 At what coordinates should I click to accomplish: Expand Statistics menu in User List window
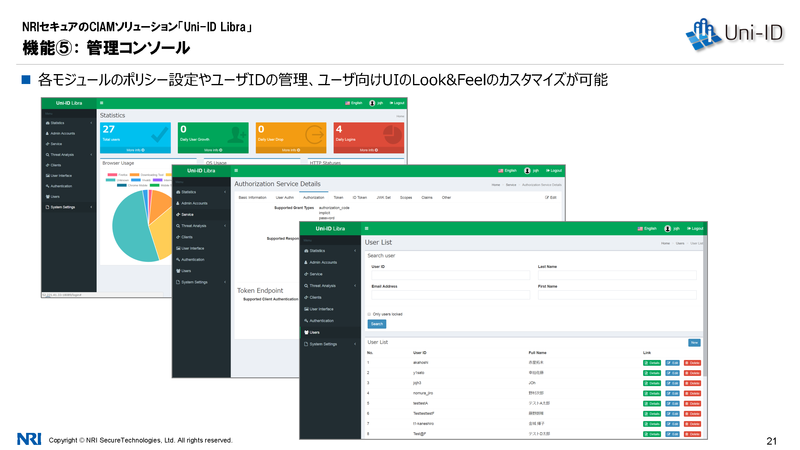pos(330,251)
